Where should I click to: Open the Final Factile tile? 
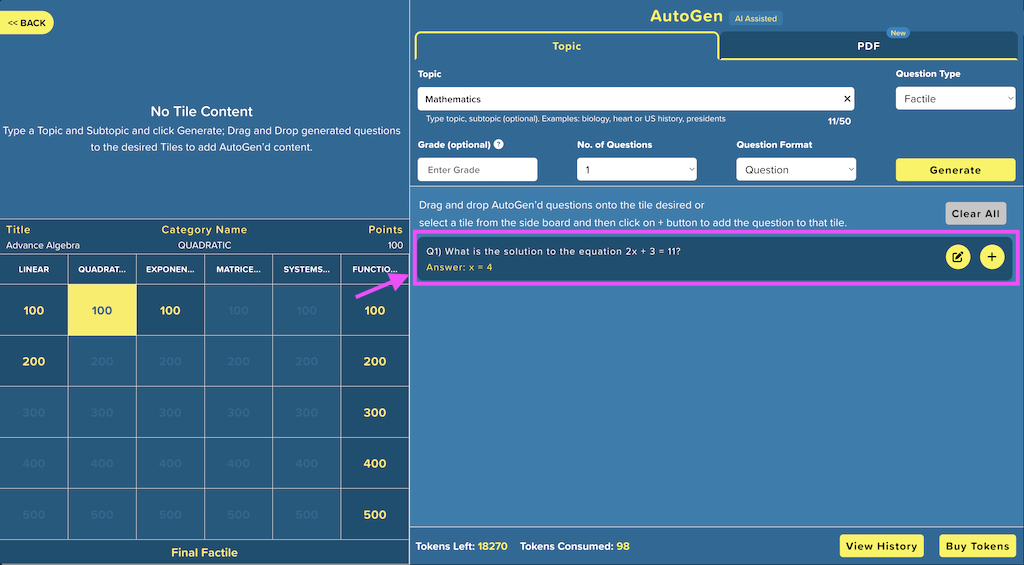(204, 553)
